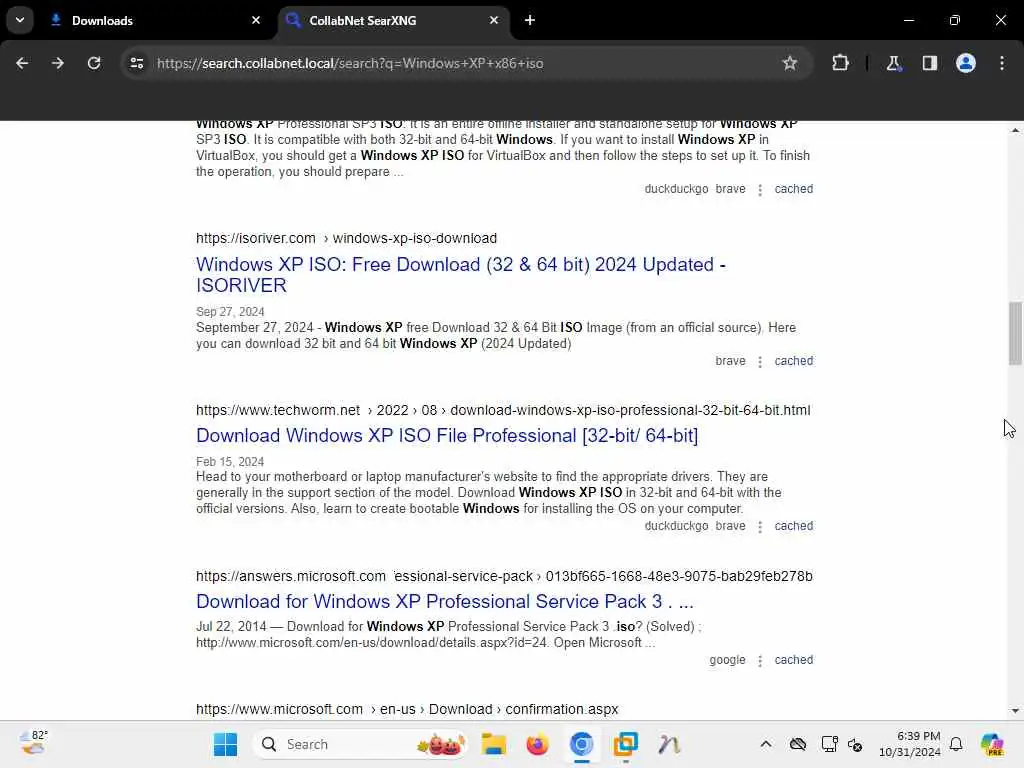Open the Extensions puzzle icon

(840, 63)
